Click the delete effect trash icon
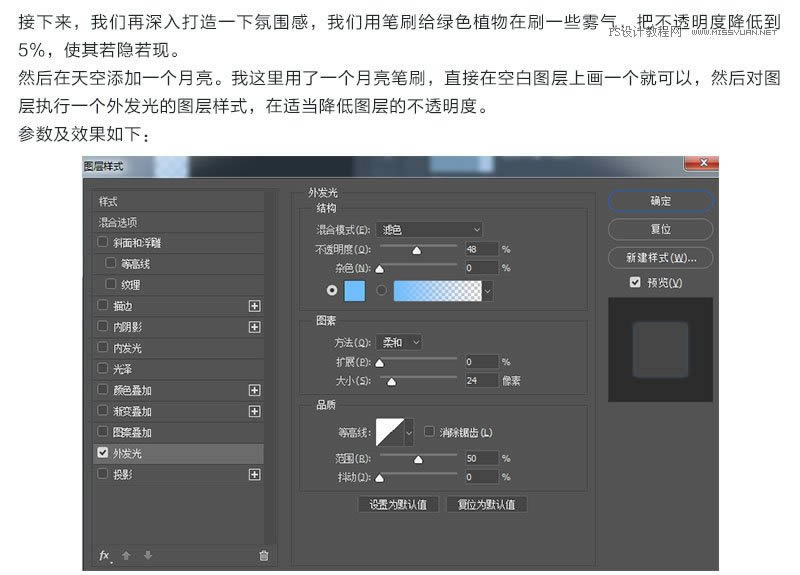 click(x=264, y=555)
